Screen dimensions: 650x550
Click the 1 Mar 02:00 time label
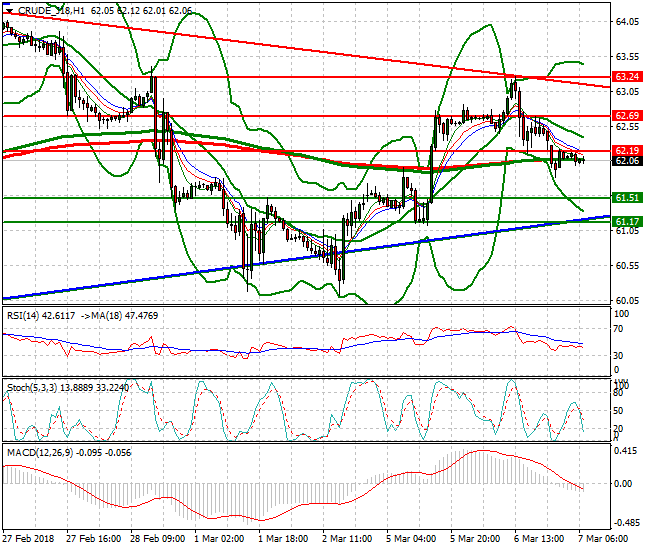[x=219, y=539]
